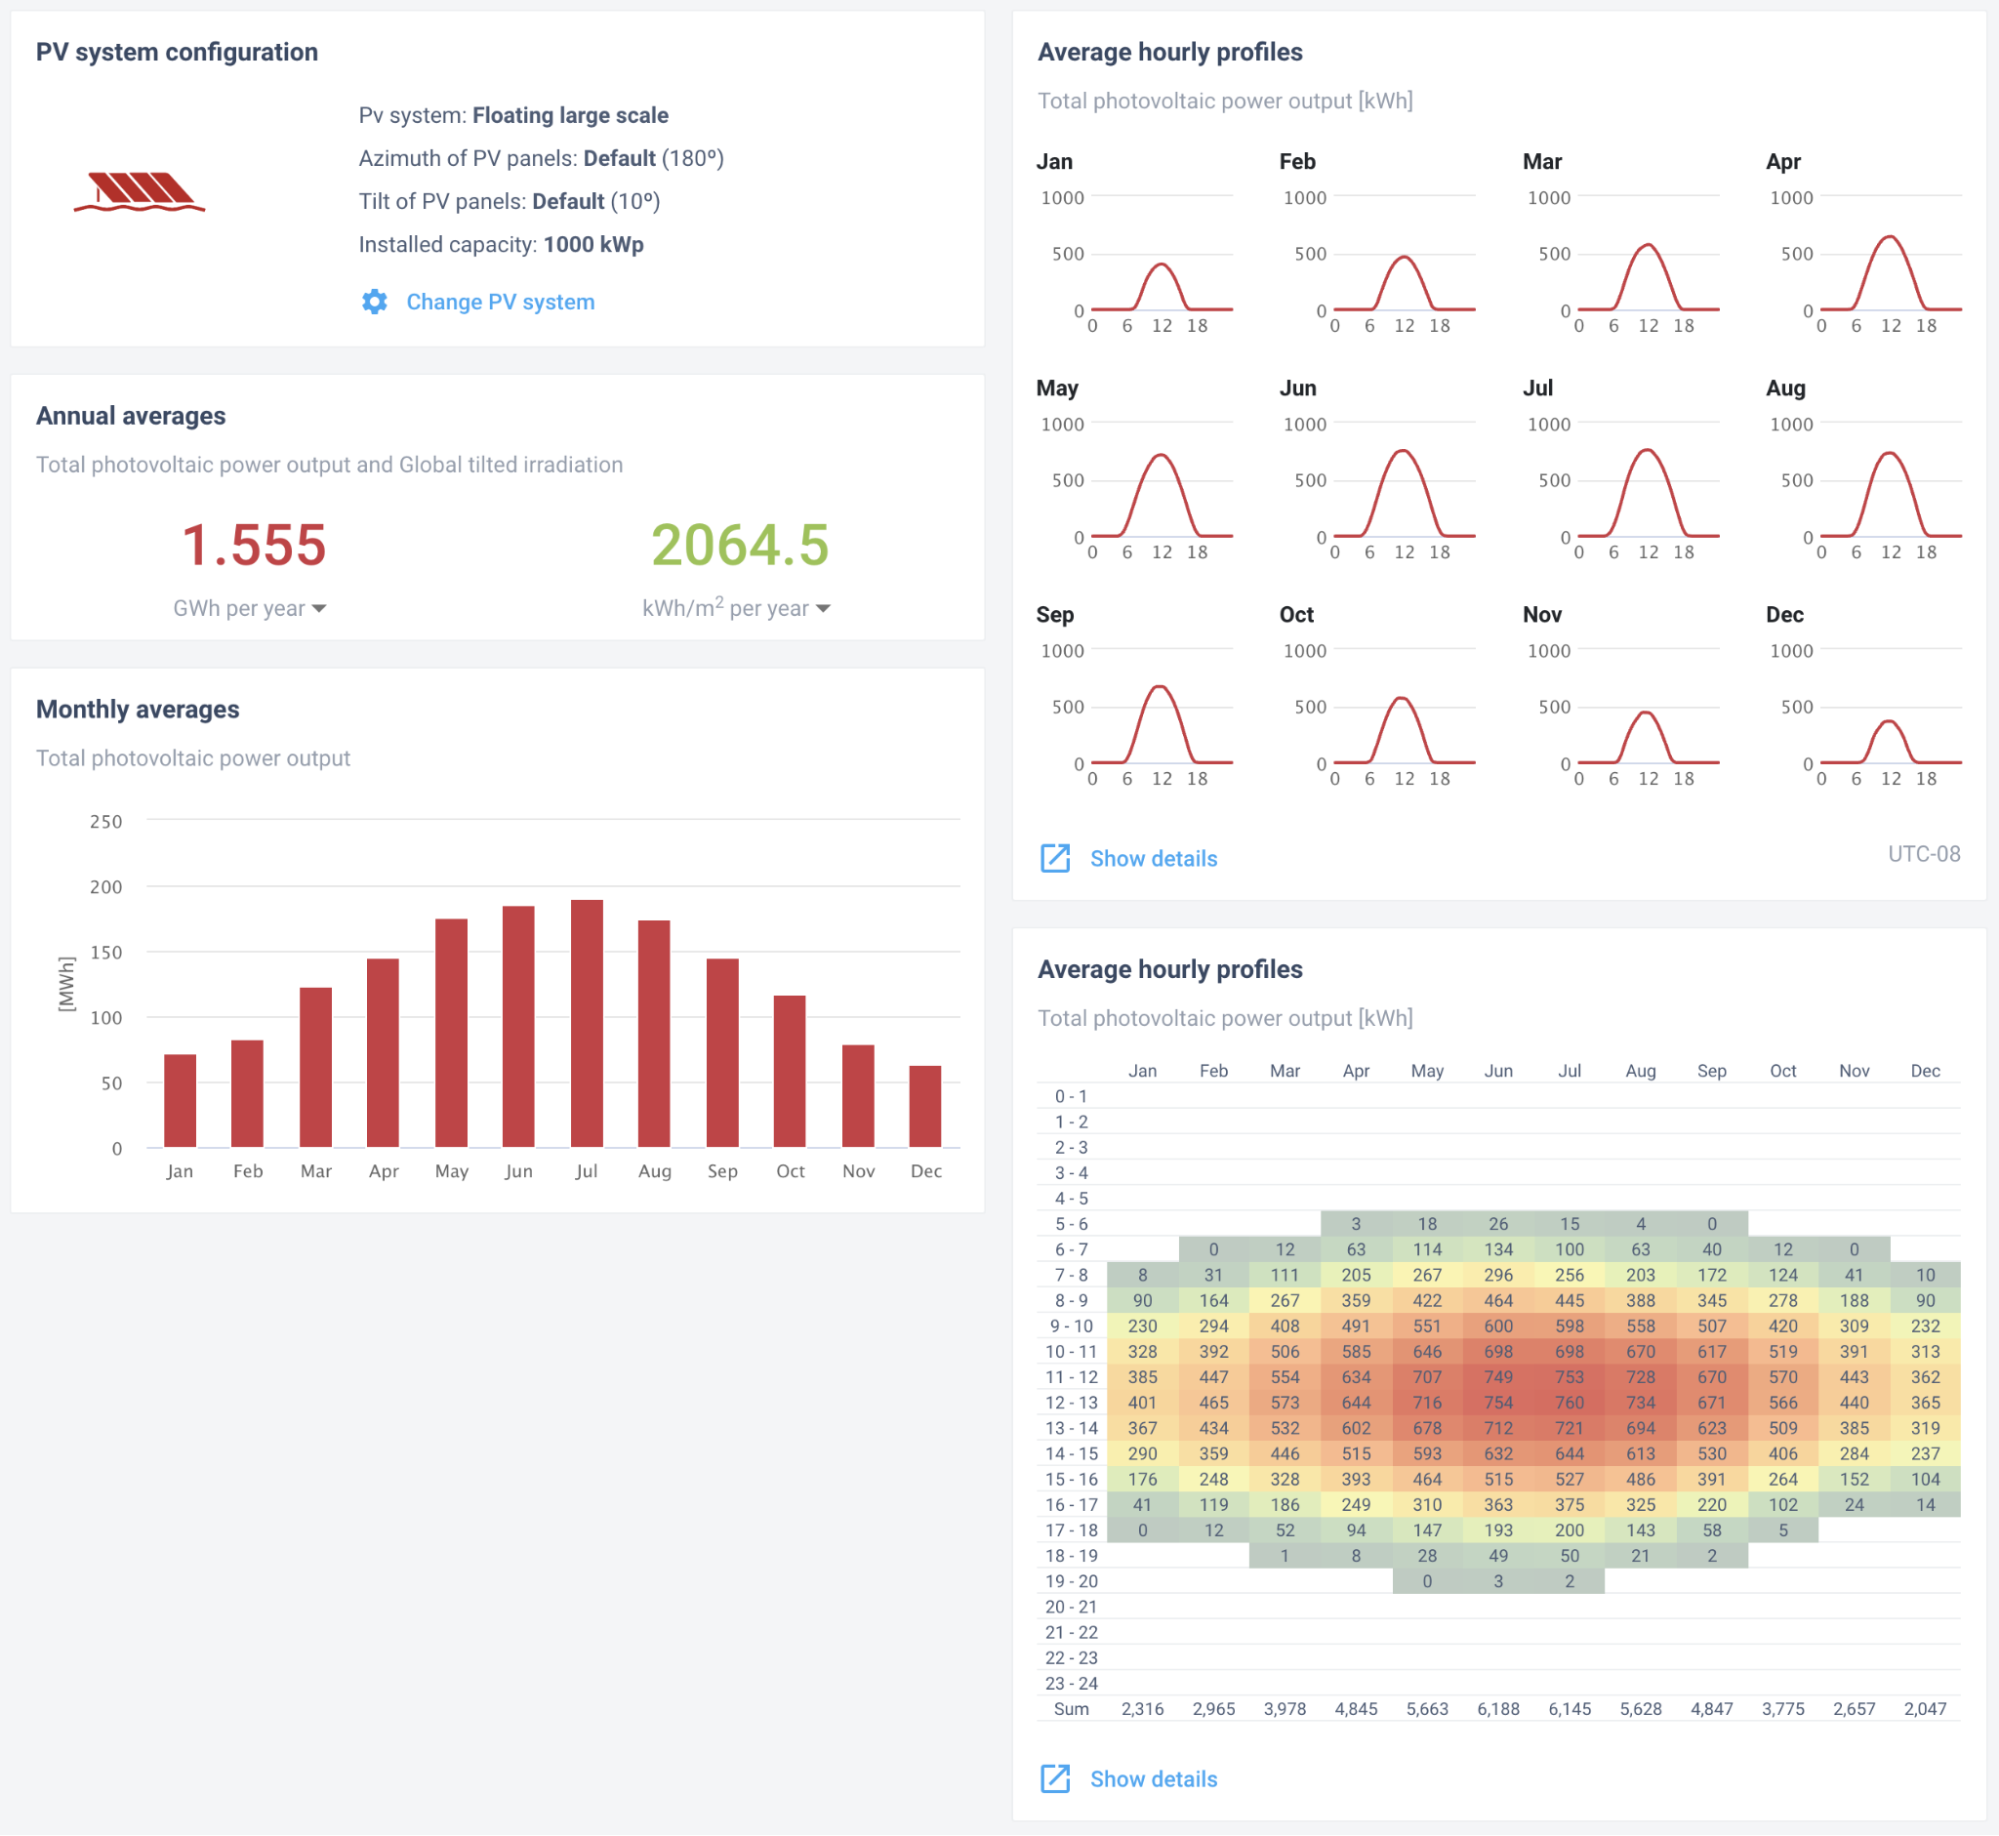Screen dimensions: 1999x1836
Task: Click the Show details icon left of UTC-08
Action: click(1055, 858)
